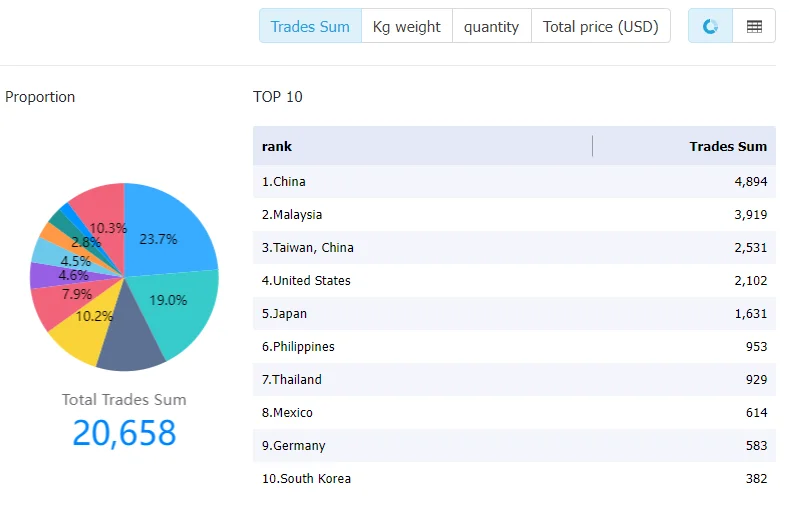Click the 10.South Korea row label
This screenshot has width=789, height=505.
click(306, 479)
